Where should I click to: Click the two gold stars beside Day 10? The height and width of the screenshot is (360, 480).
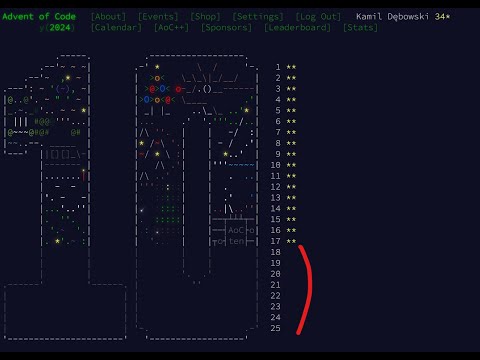[x=291, y=165]
